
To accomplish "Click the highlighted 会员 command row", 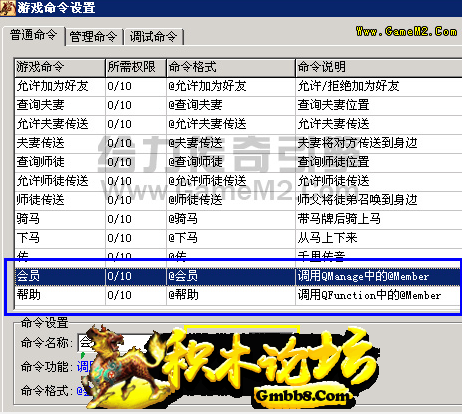I will pyautogui.click(x=238, y=276).
